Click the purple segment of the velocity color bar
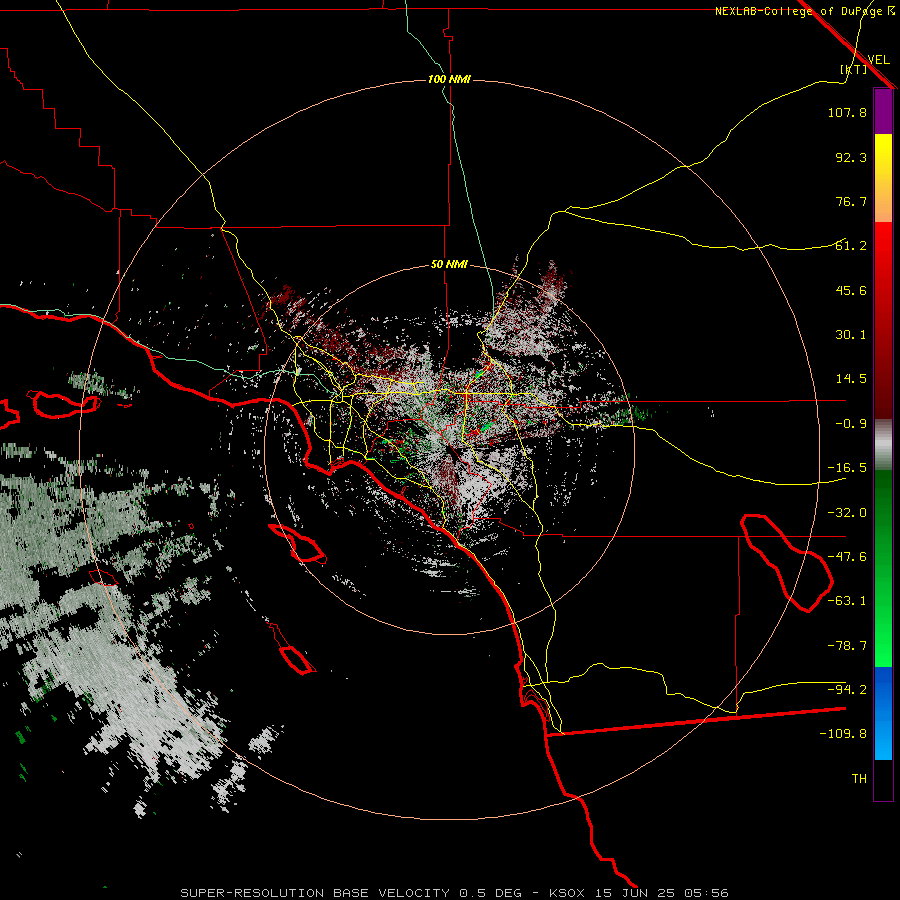Screen dimensions: 900x900 point(883,112)
